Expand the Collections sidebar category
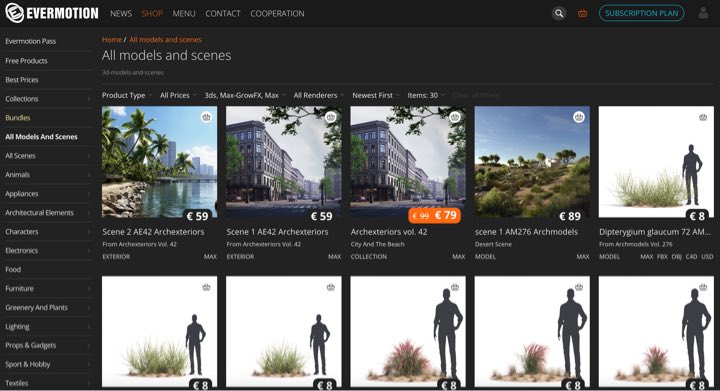 tap(47, 99)
